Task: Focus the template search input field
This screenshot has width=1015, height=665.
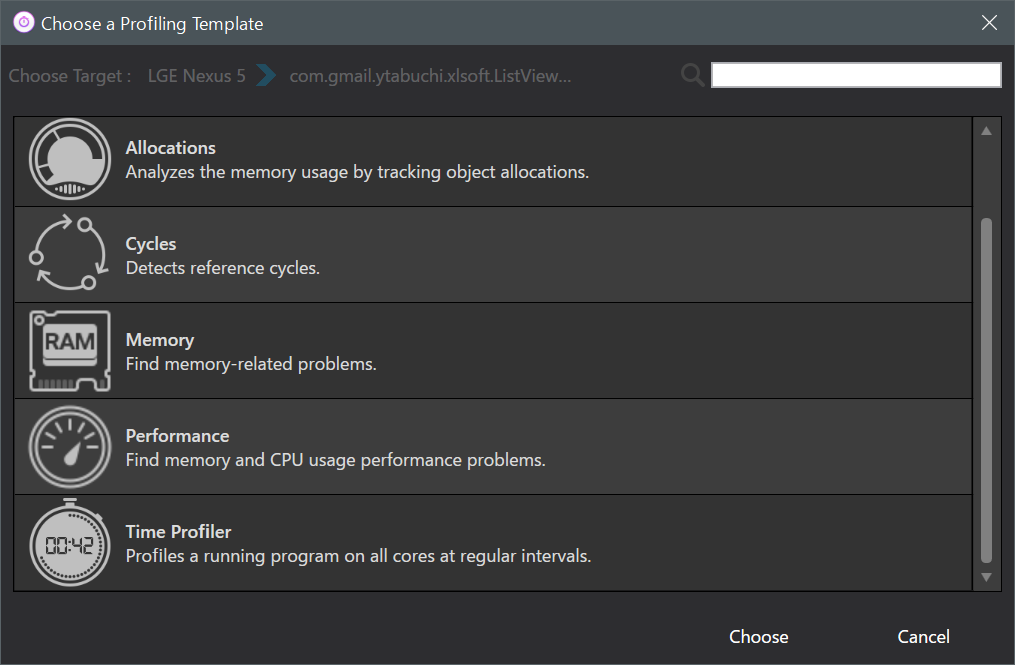Action: click(855, 75)
